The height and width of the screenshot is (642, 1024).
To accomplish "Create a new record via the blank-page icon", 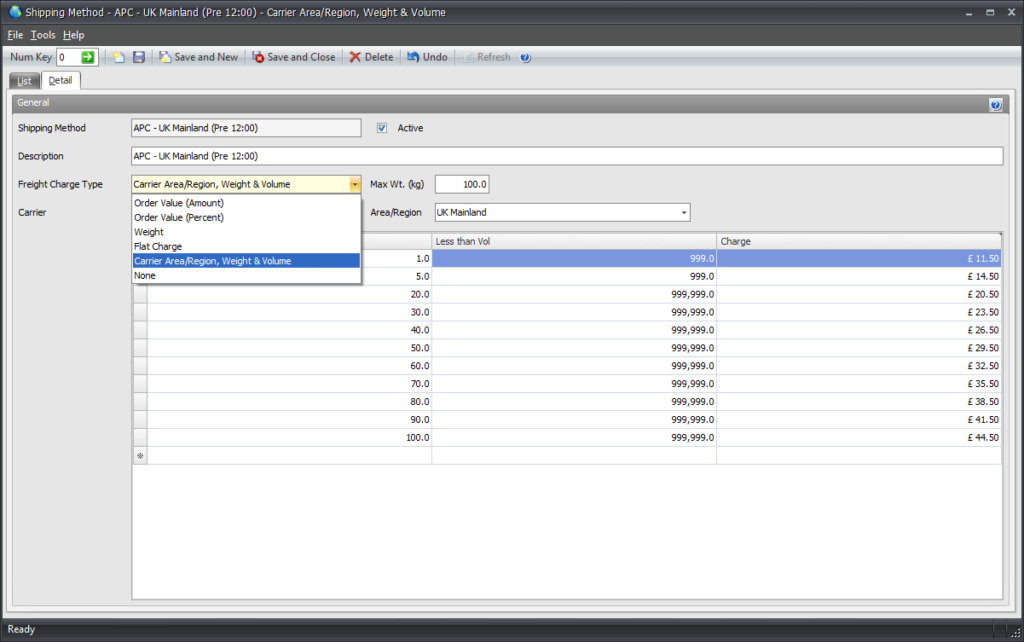I will click(x=119, y=57).
